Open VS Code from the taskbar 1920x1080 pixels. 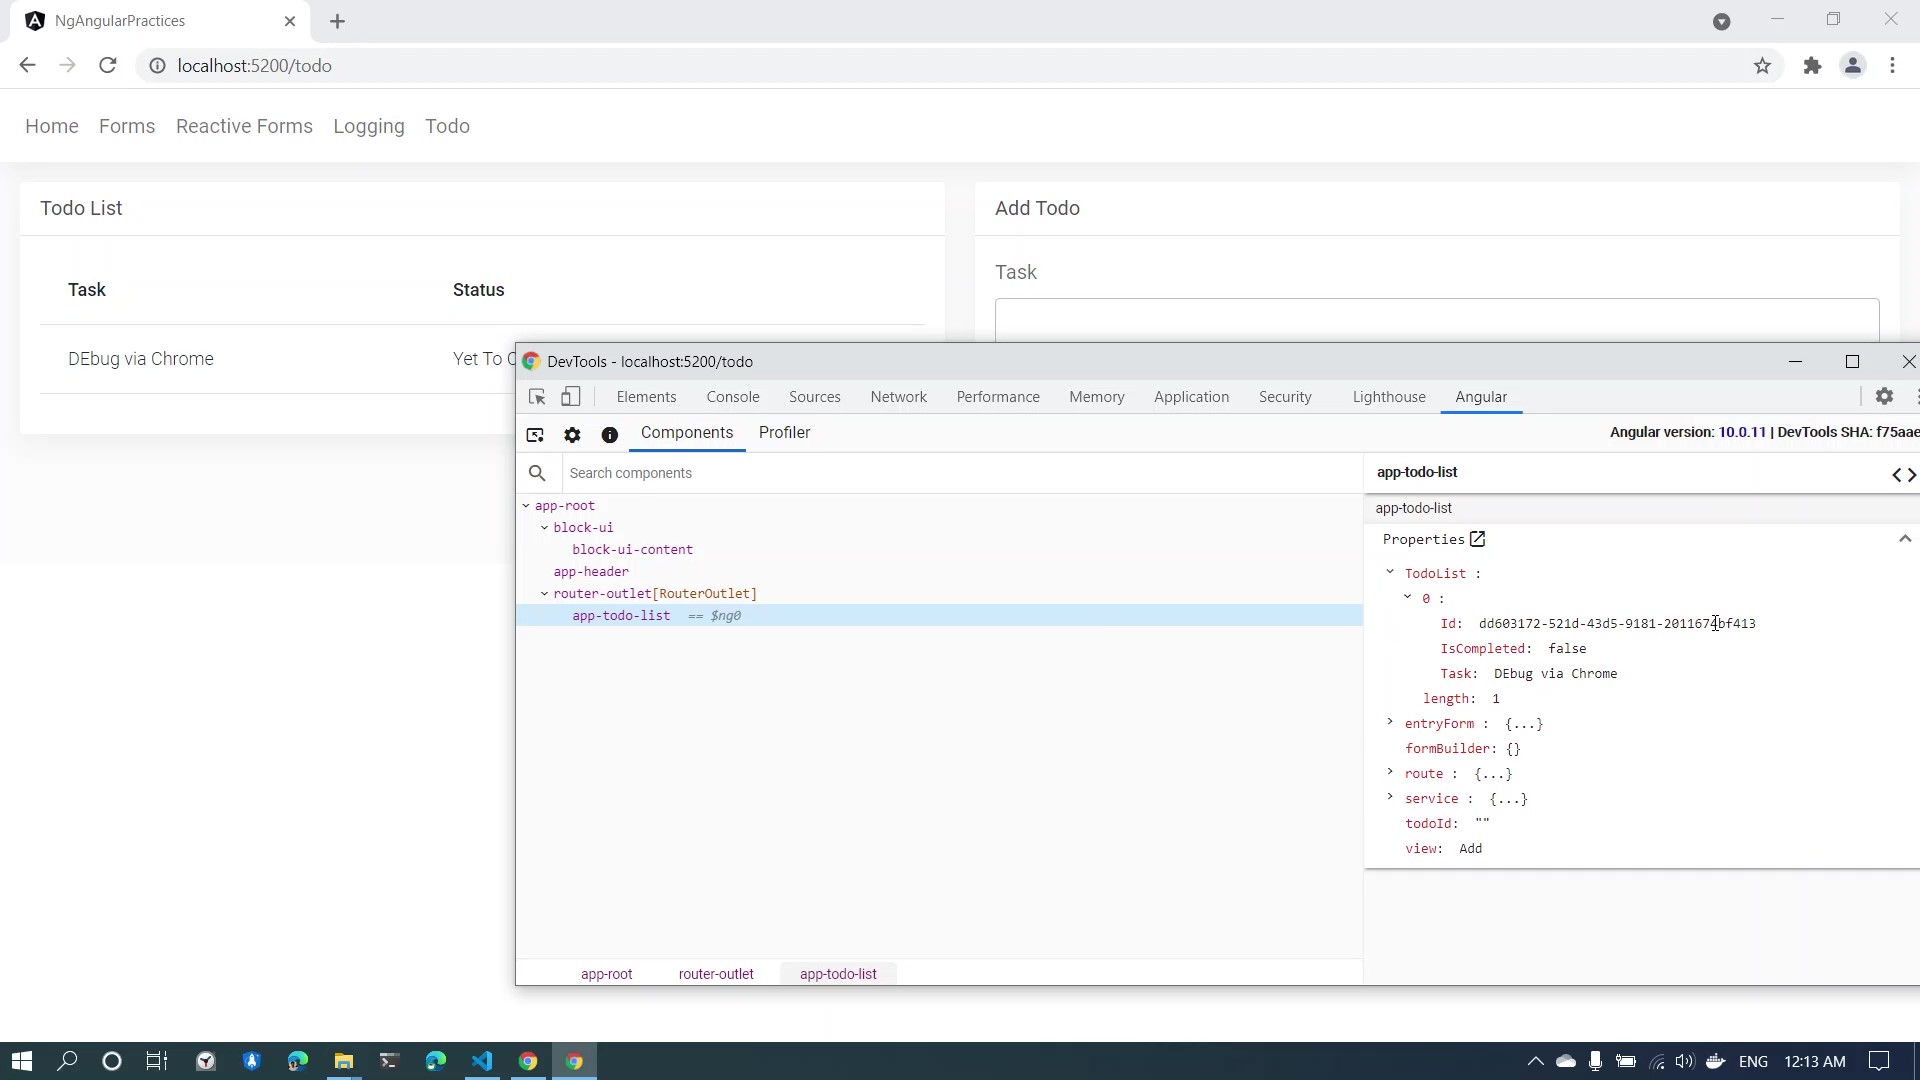tap(483, 1061)
